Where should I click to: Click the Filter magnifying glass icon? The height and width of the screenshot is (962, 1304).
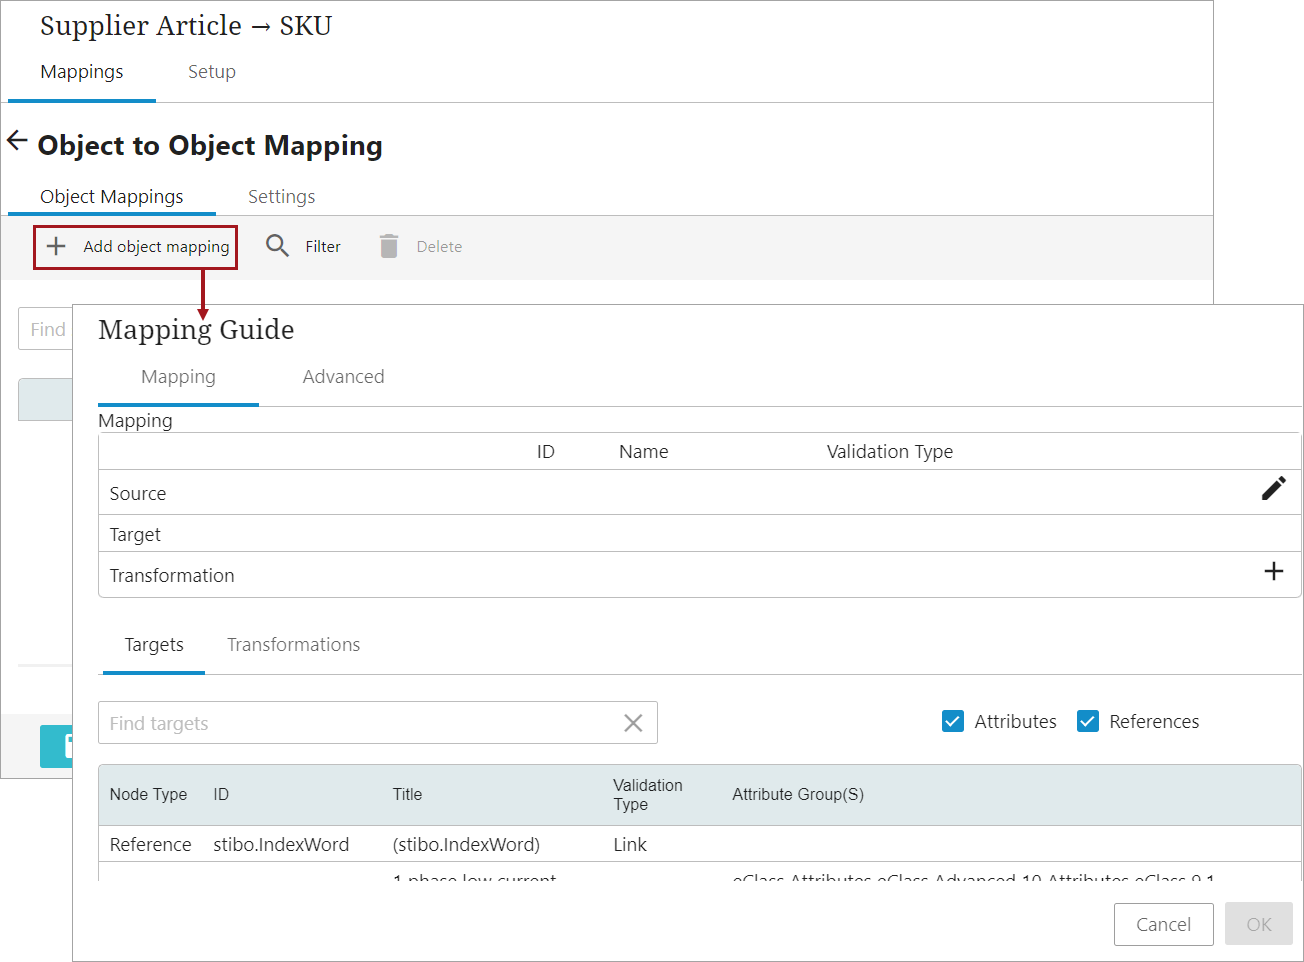pos(277,246)
